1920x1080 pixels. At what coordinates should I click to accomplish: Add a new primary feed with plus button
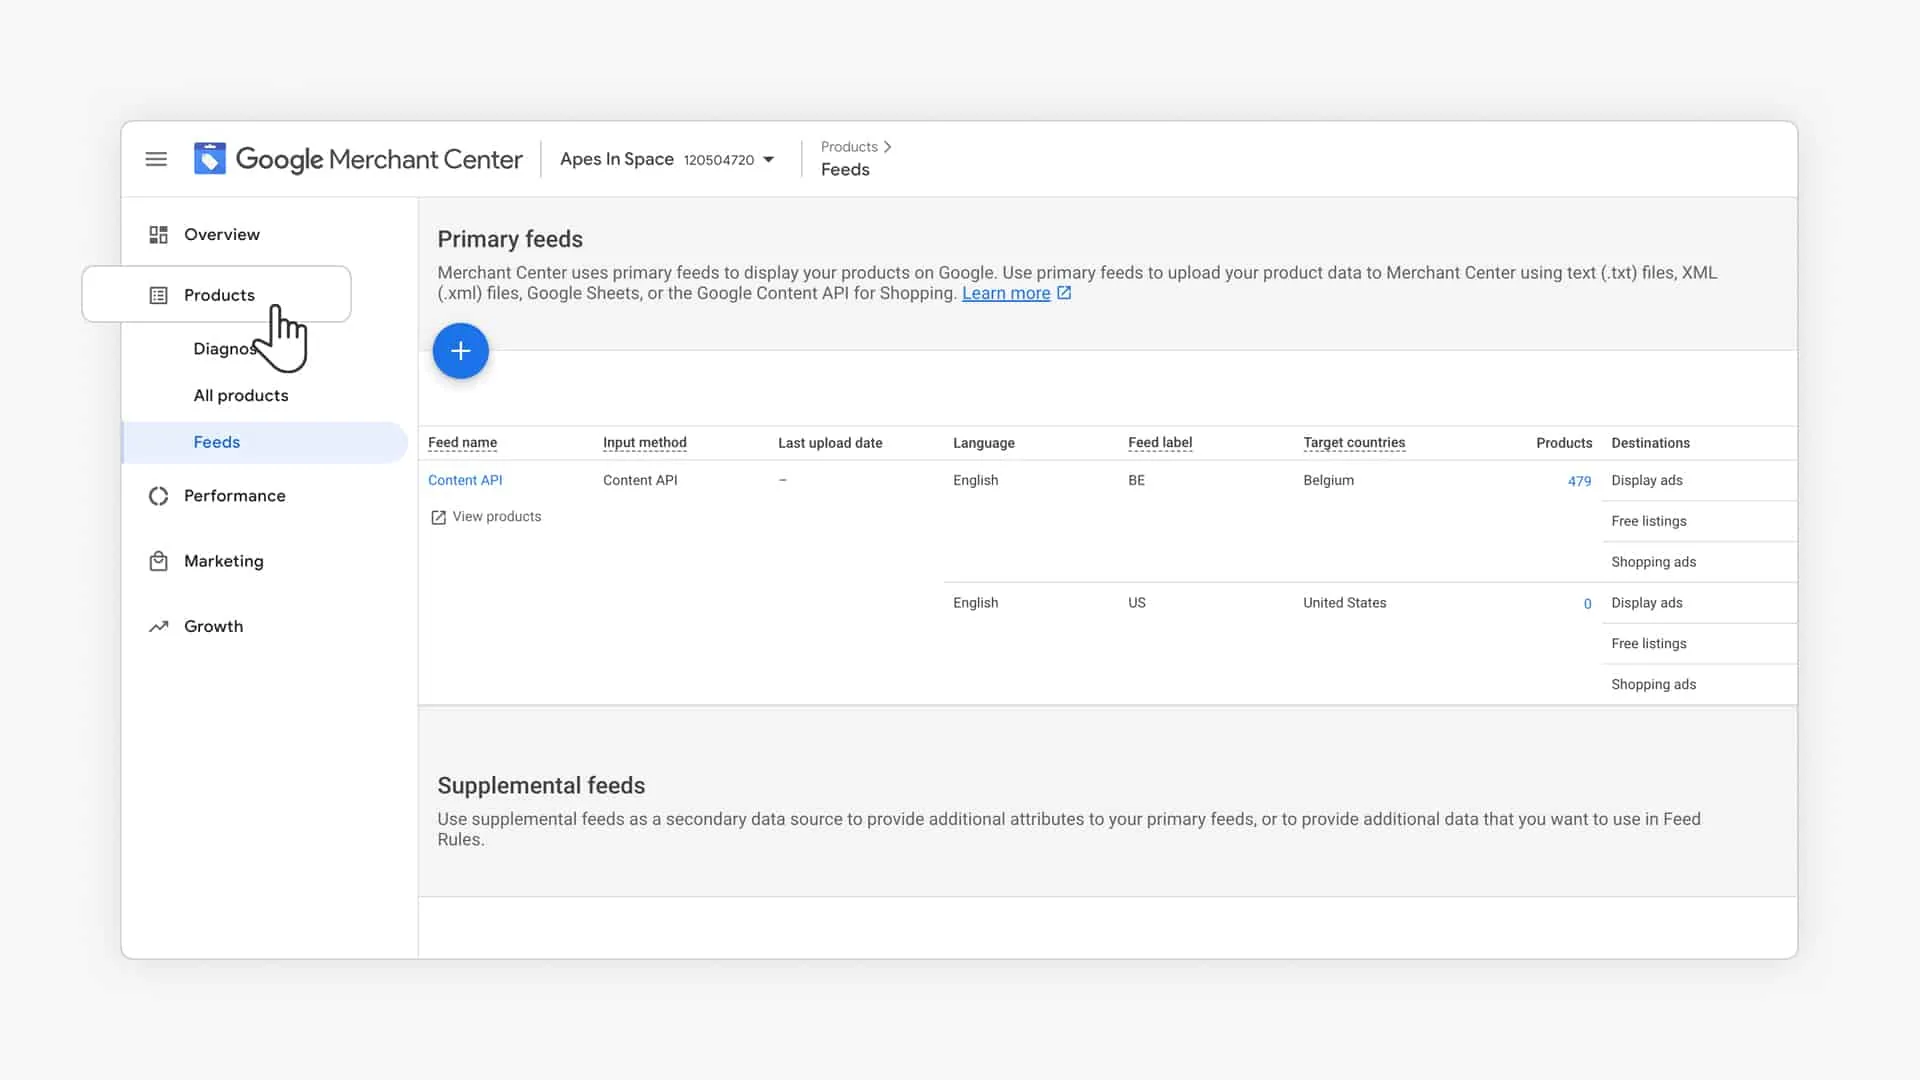[460, 351]
